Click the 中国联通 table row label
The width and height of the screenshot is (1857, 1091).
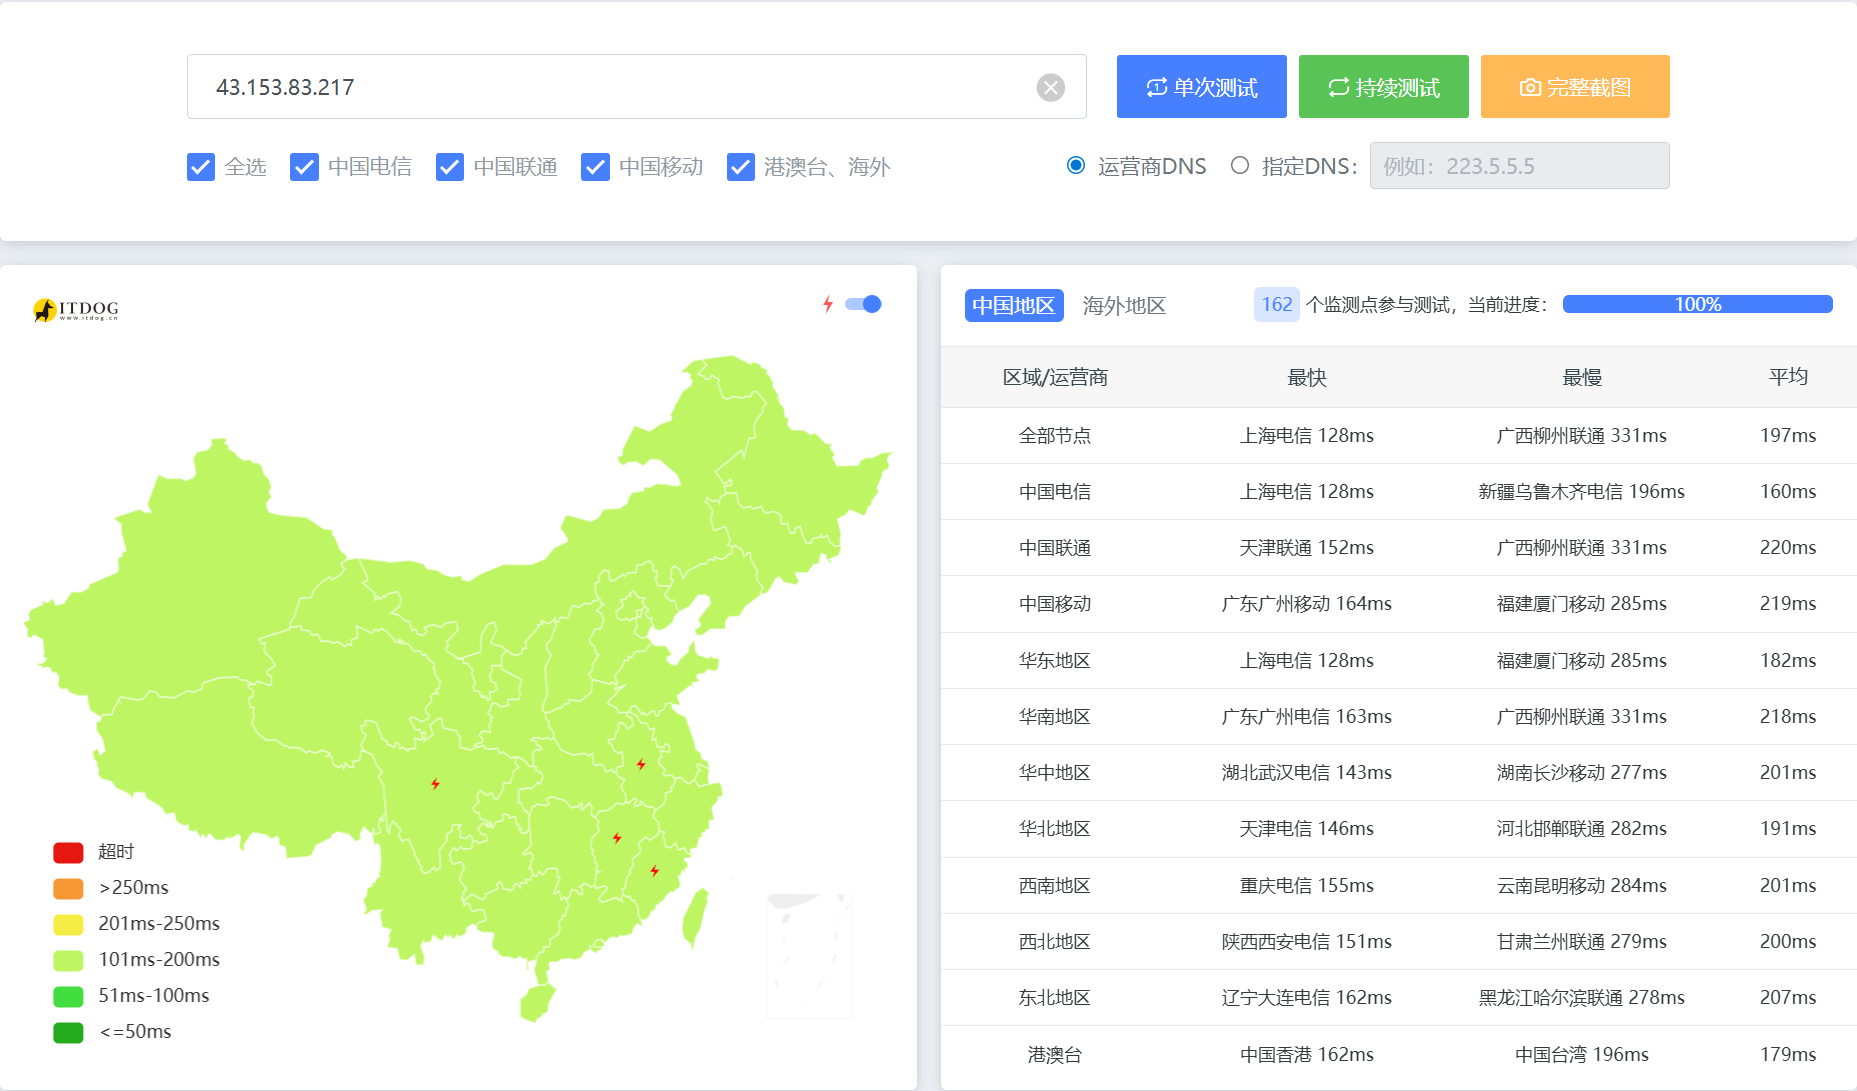[x=1055, y=548]
